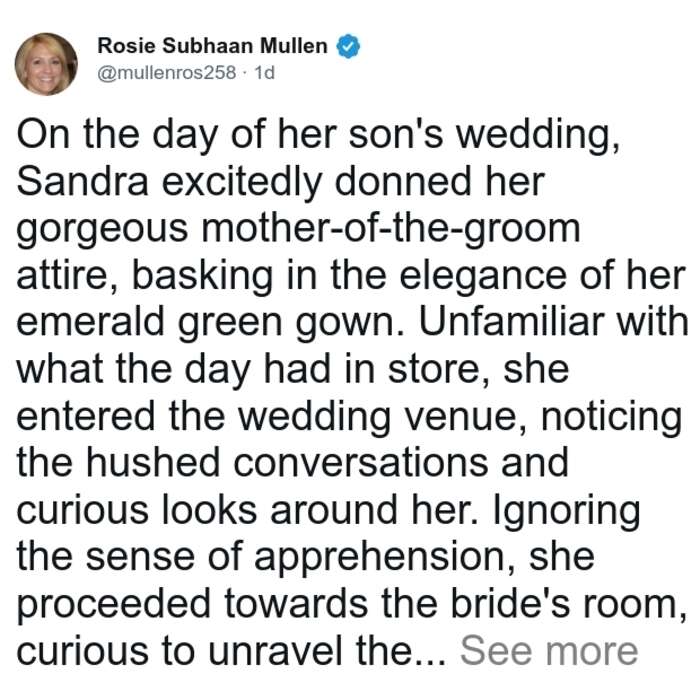The width and height of the screenshot is (700, 700).
Task: Click the word Sandra in the post
Action: [x=82, y=182]
